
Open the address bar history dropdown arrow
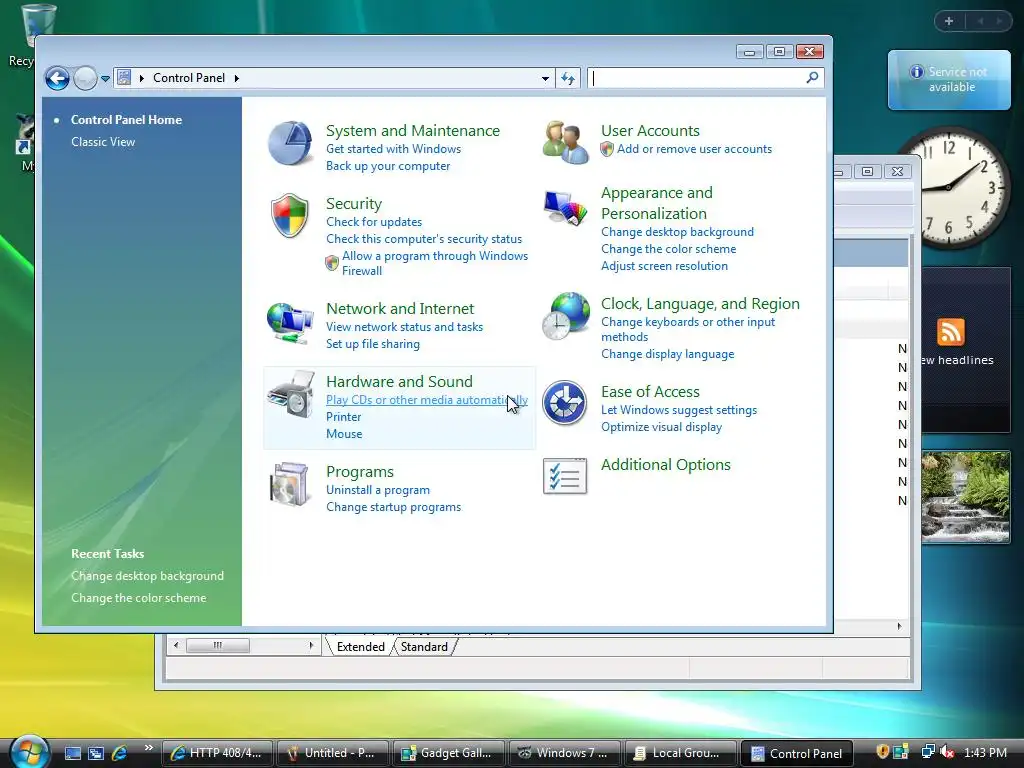[545, 78]
